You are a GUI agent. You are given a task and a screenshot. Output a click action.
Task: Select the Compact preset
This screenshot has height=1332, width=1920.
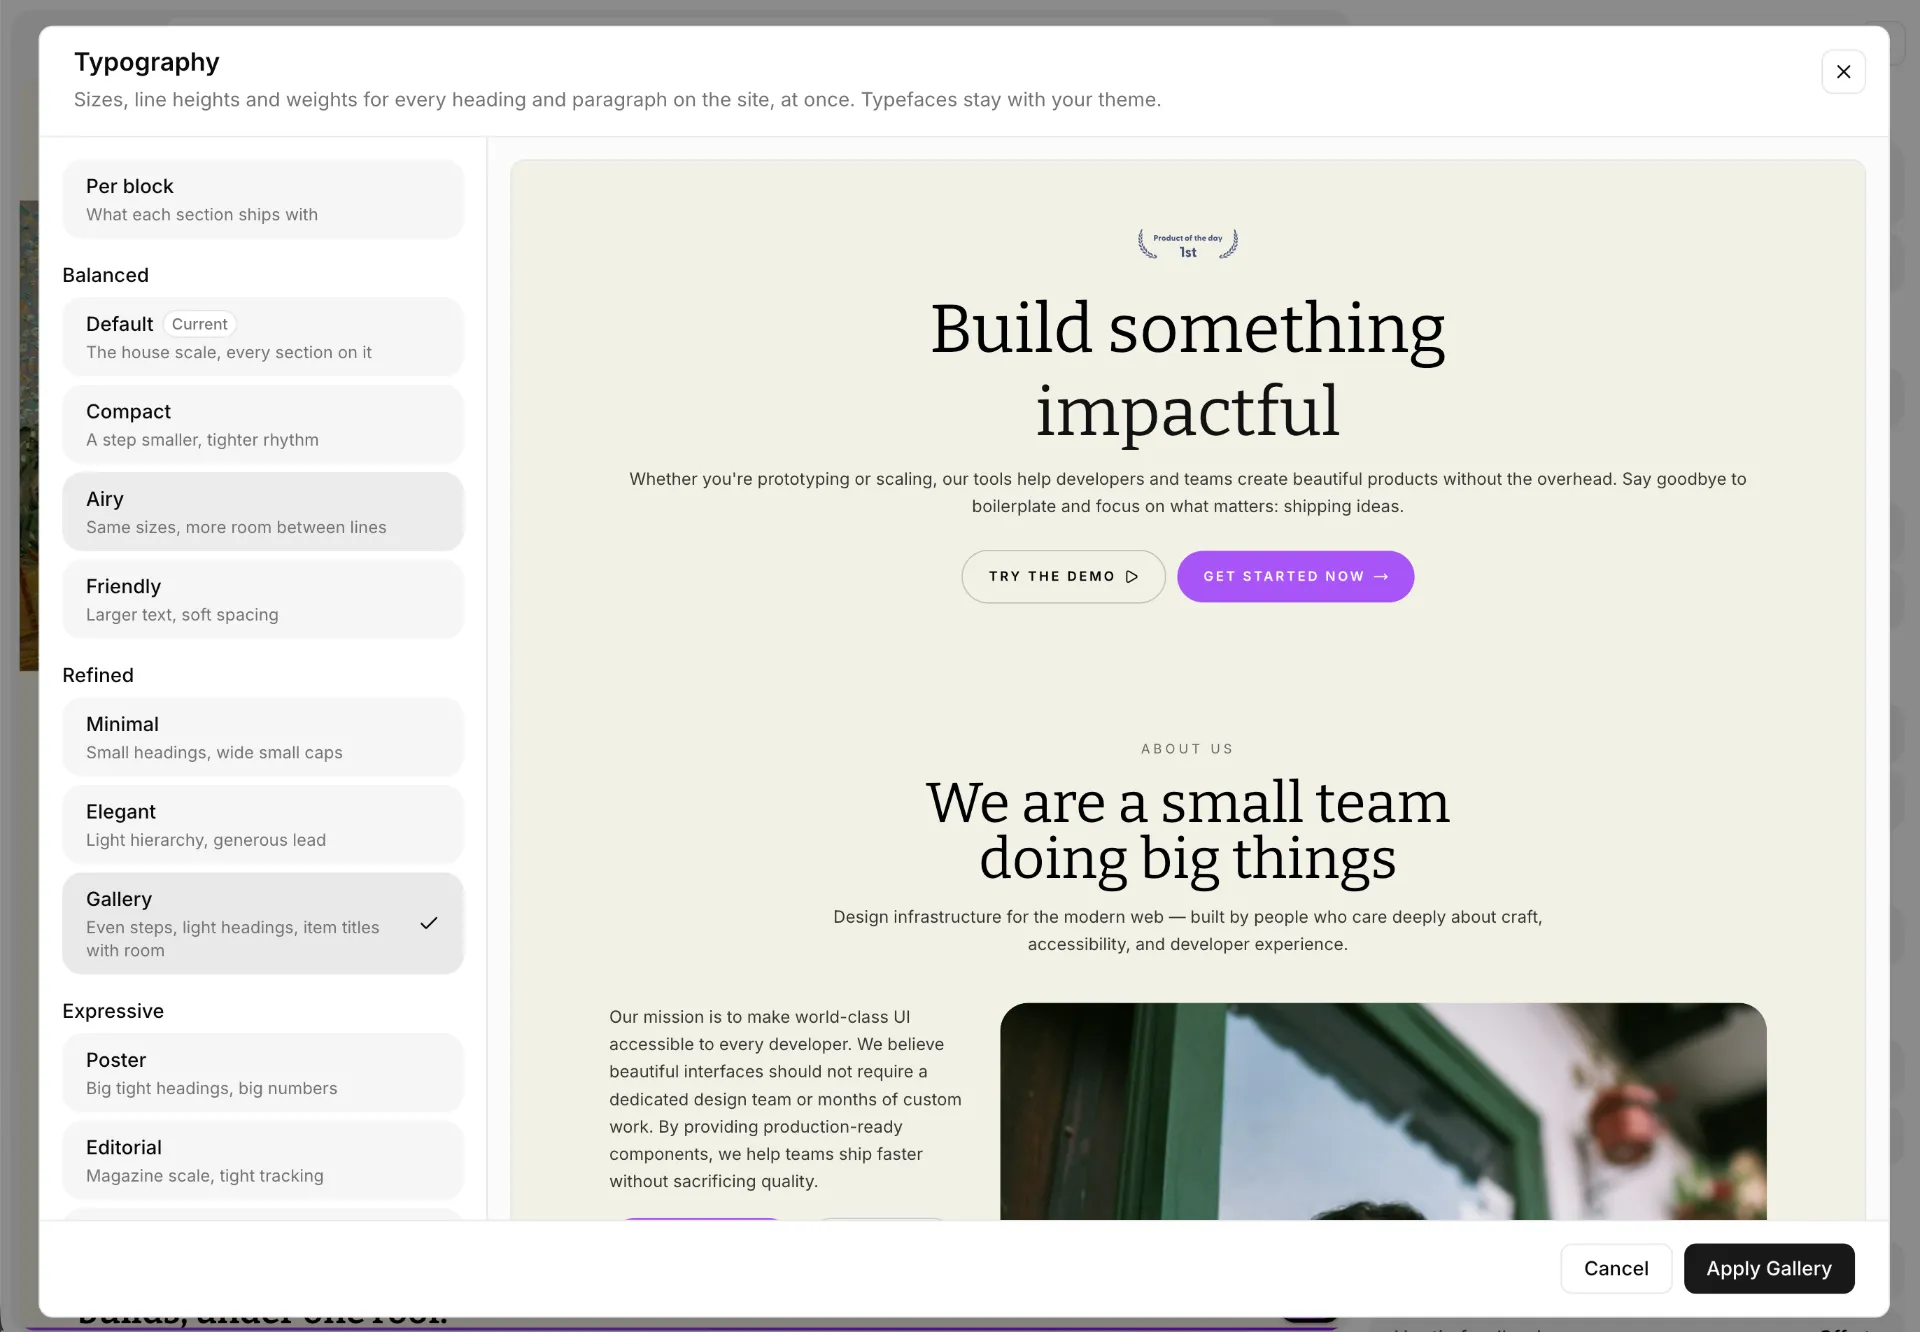pos(263,424)
